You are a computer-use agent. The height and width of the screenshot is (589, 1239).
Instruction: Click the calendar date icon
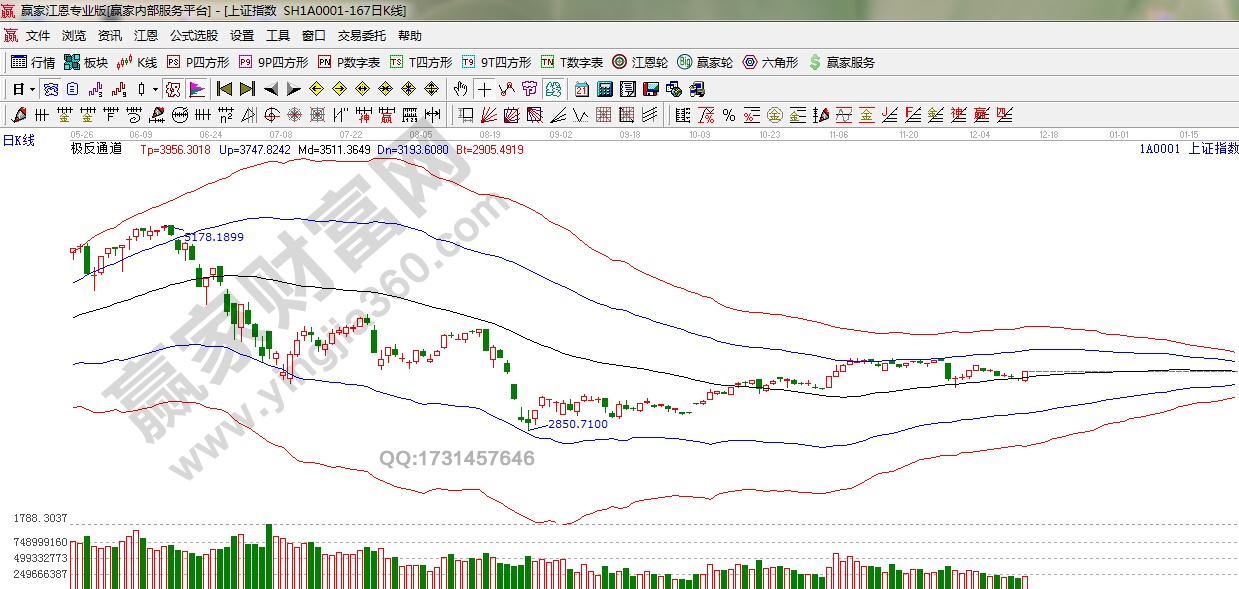point(608,89)
